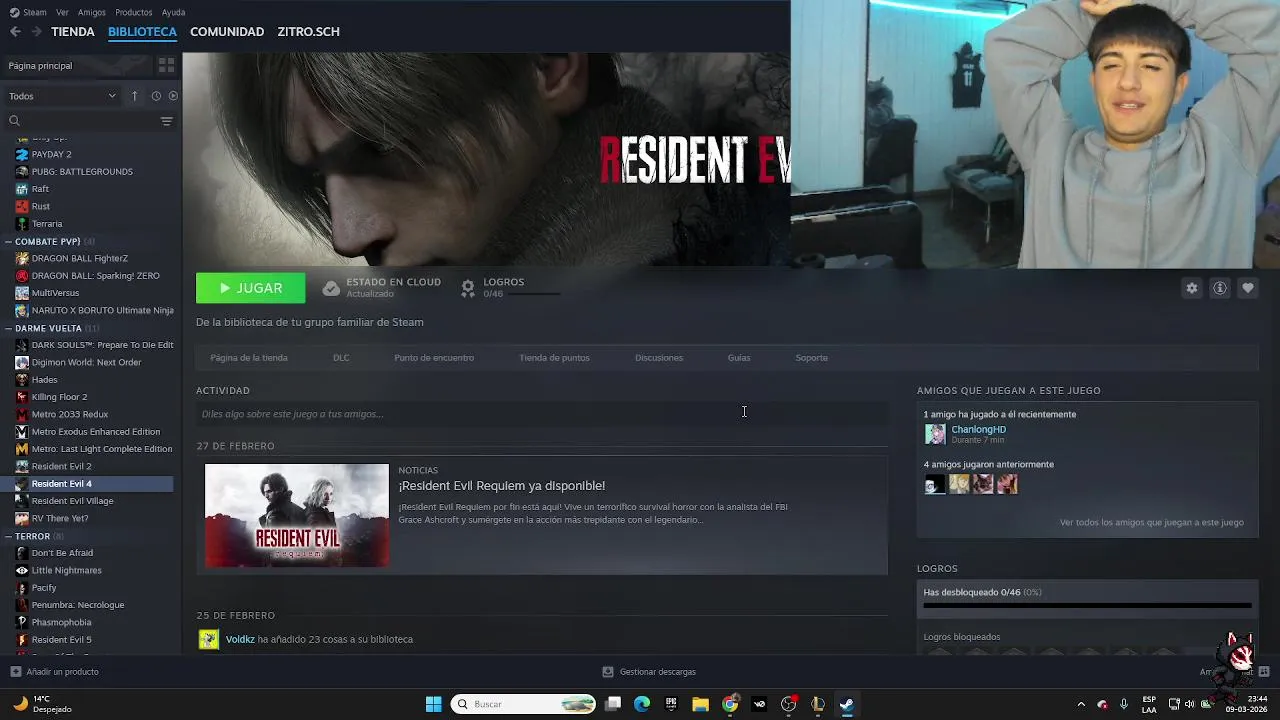Show recently played clock filter
This screenshot has width=1280, height=720.
click(x=156, y=96)
